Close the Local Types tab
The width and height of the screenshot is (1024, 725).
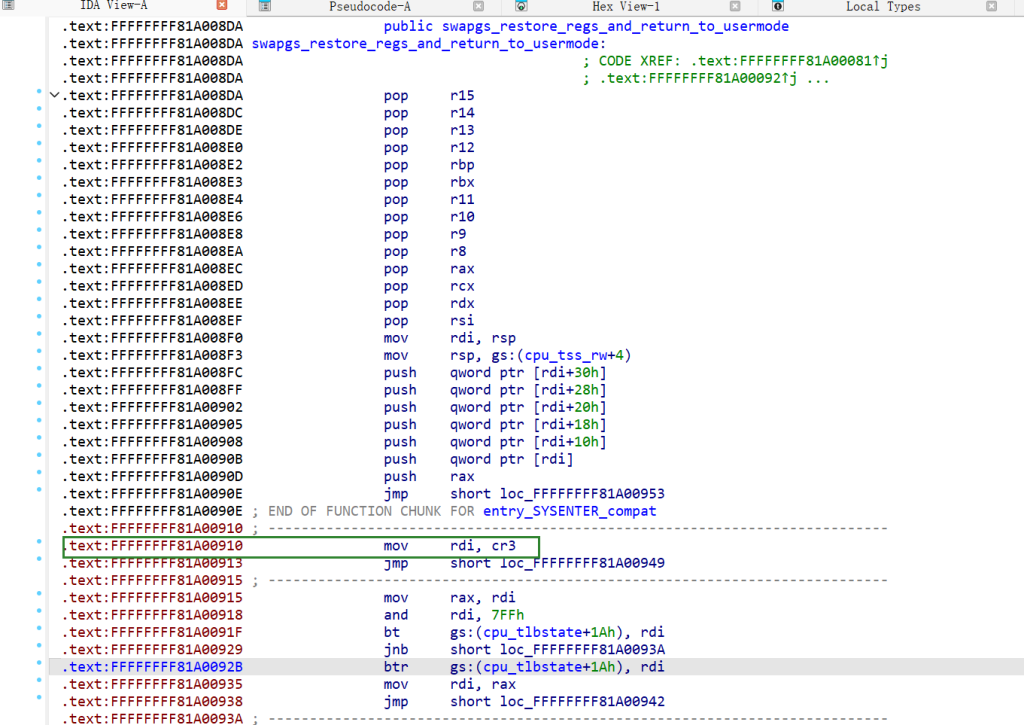(x=991, y=6)
